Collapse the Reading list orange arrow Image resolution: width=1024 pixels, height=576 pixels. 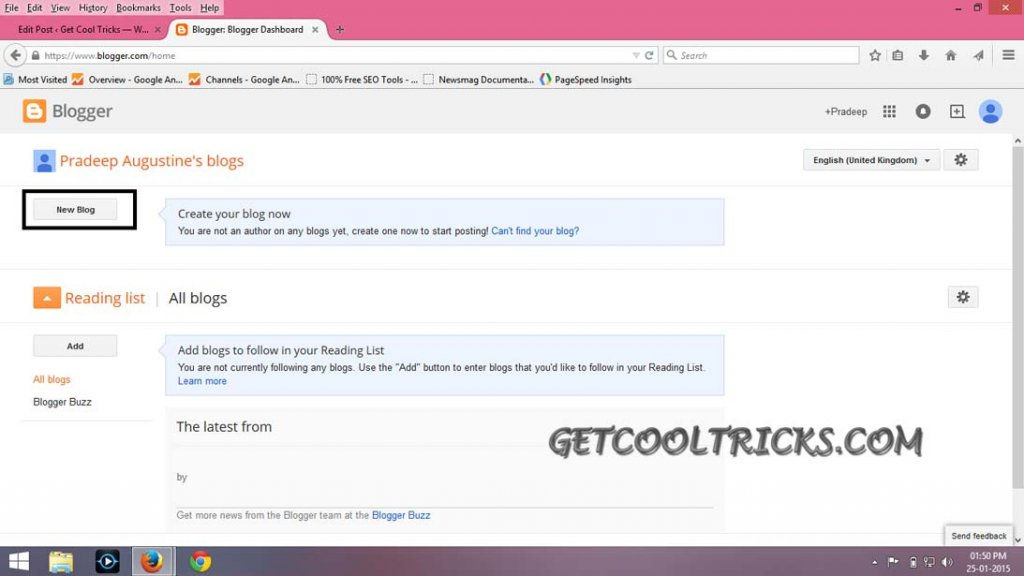point(47,298)
